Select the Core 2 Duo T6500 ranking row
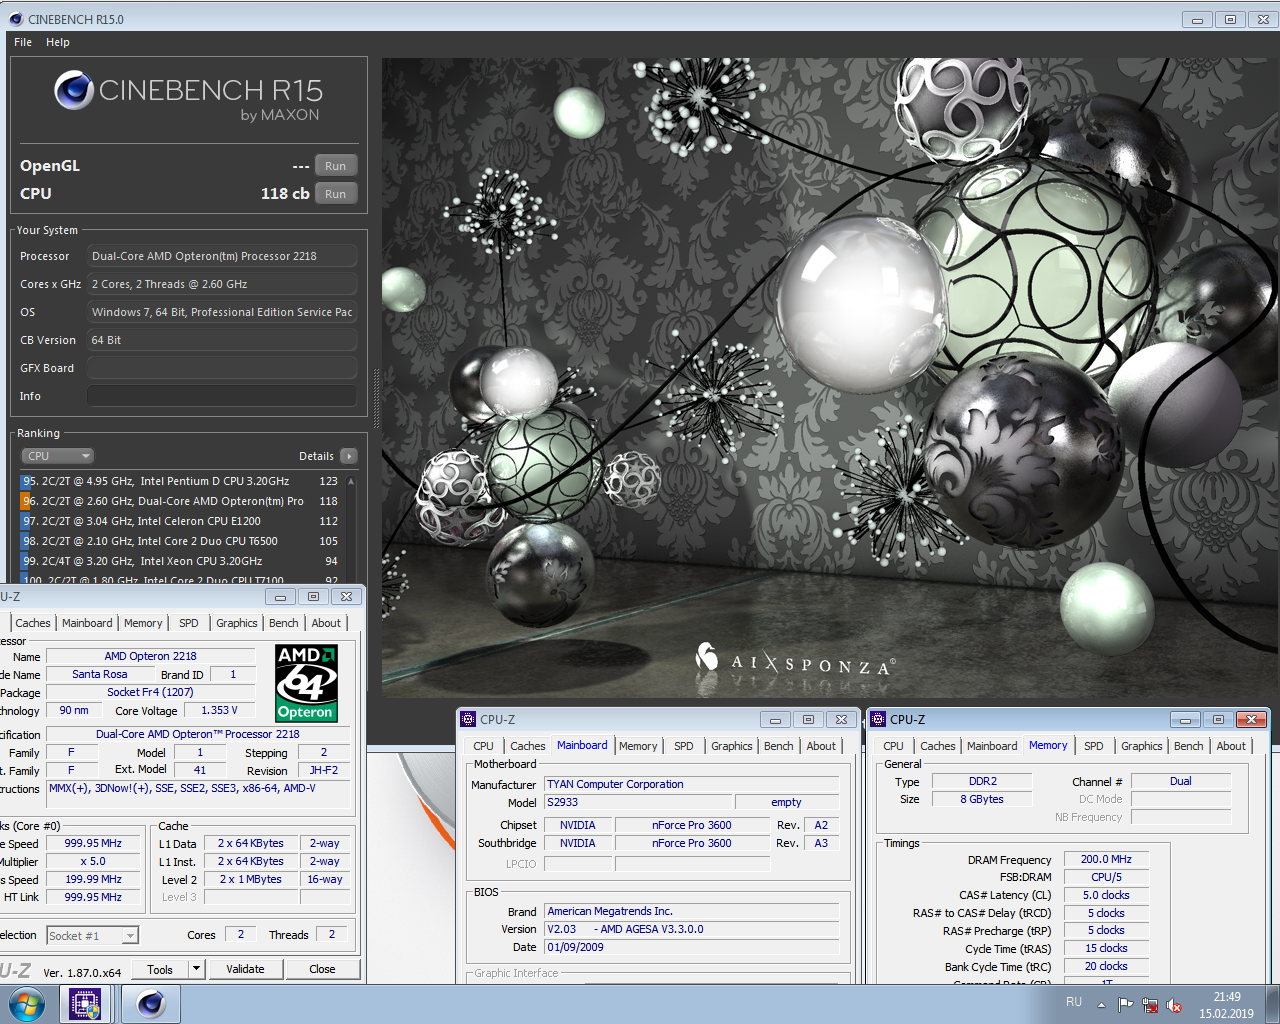Image resolution: width=1280 pixels, height=1024 pixels. pyautogui.click(x=180, y=541)
